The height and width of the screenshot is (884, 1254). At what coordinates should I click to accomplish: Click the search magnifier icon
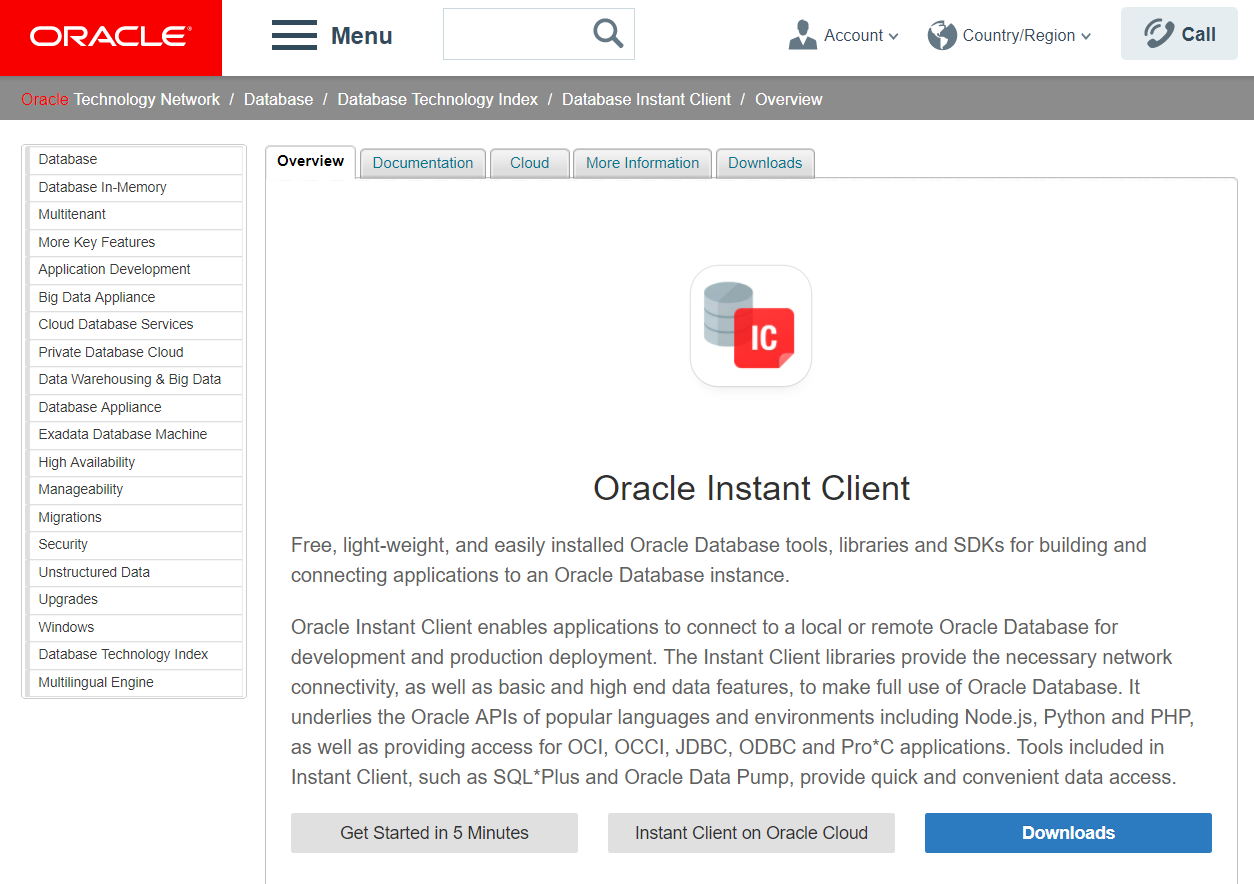tap(607, 34)
